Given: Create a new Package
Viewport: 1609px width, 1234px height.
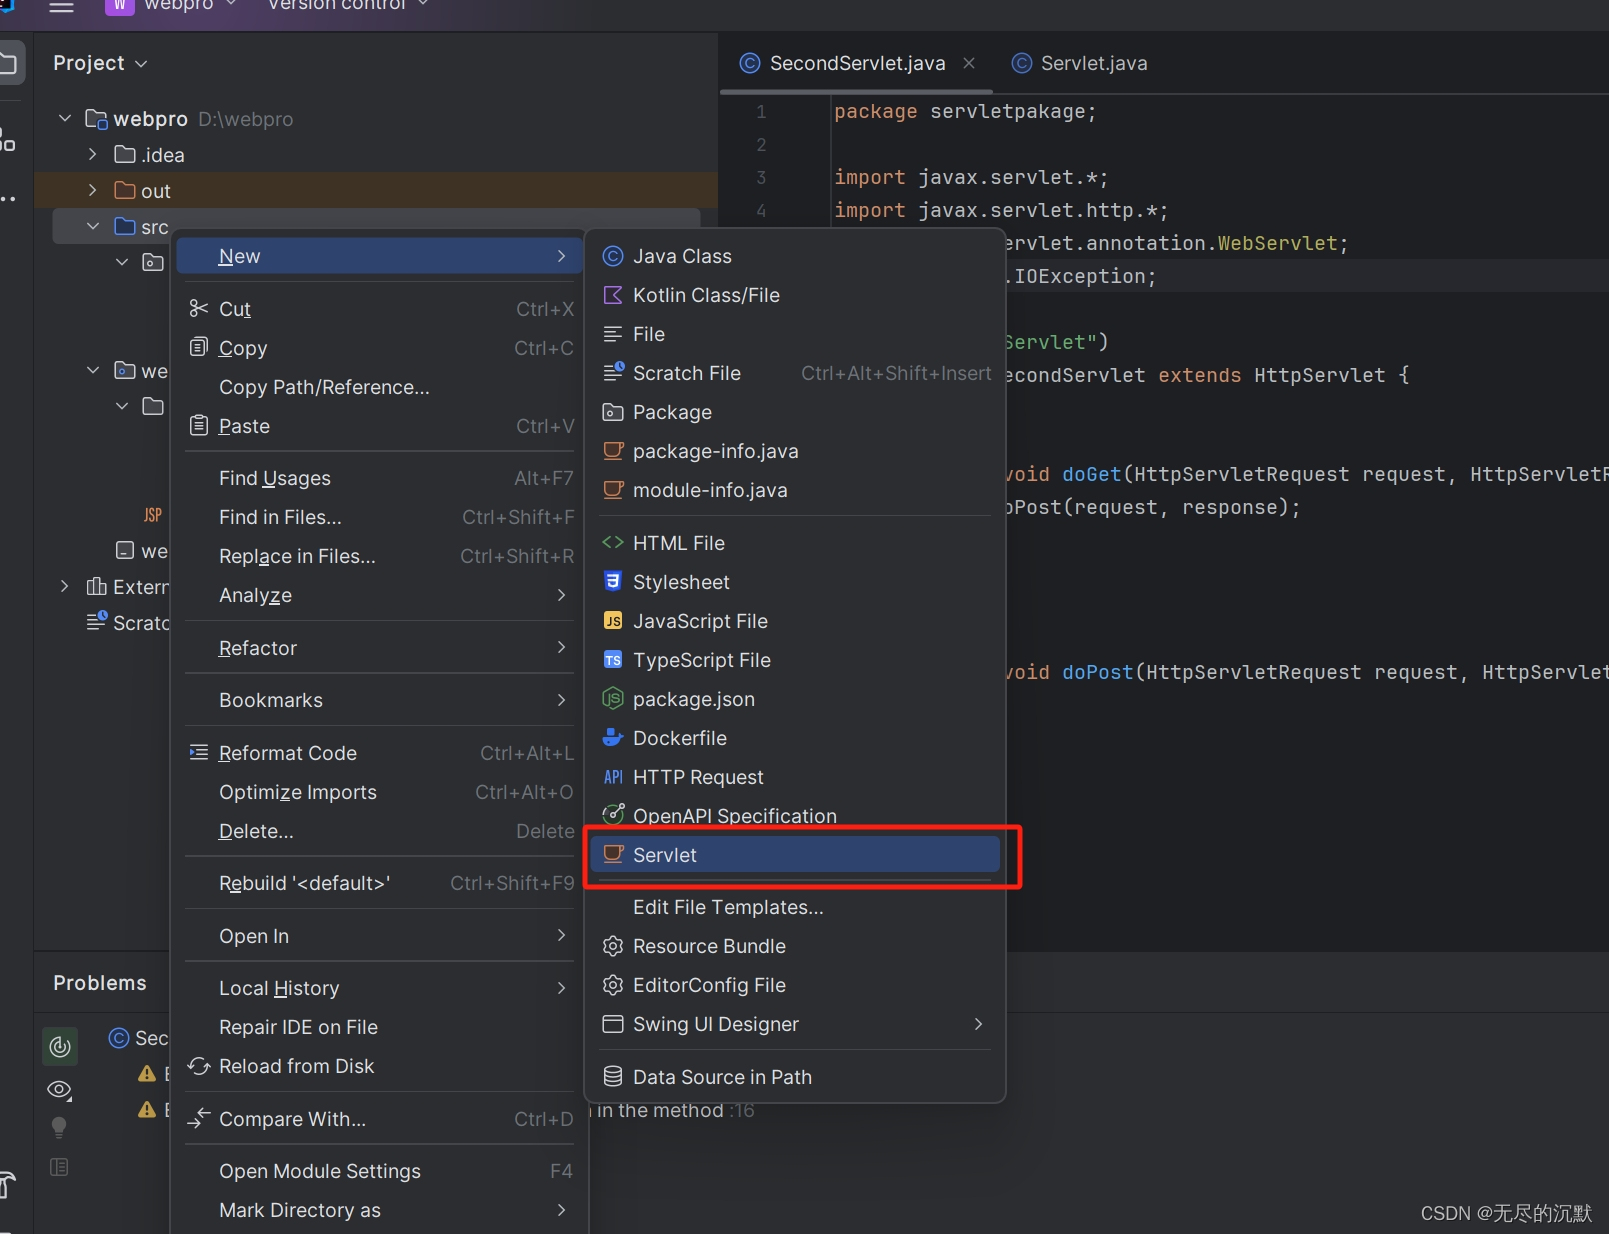Looking at the screenshot, I should coord(794,412).
